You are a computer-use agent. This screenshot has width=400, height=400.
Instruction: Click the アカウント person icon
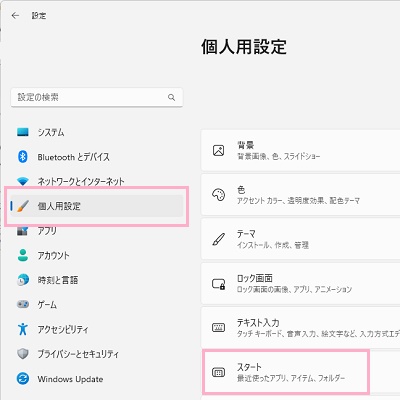[x=23, y=255]
